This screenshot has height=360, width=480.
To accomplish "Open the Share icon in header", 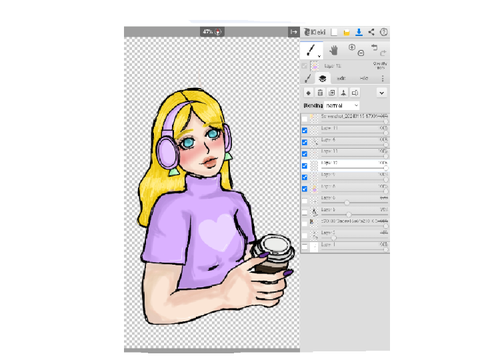I will point(371,32).
